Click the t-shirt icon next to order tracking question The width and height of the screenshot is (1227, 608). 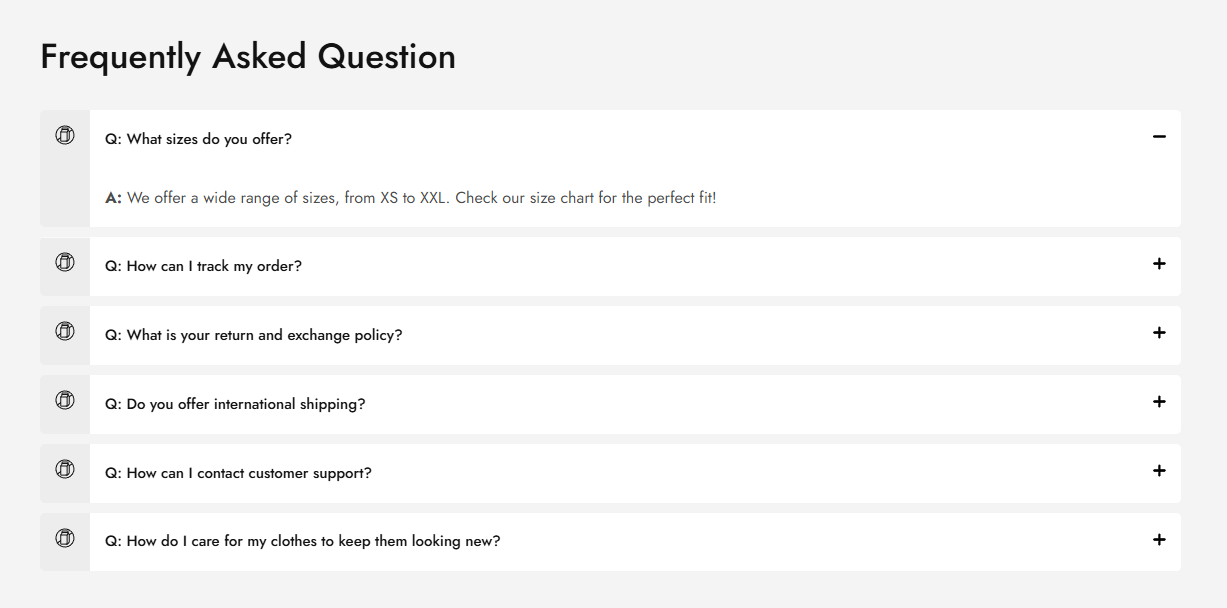tap(64, 262)
